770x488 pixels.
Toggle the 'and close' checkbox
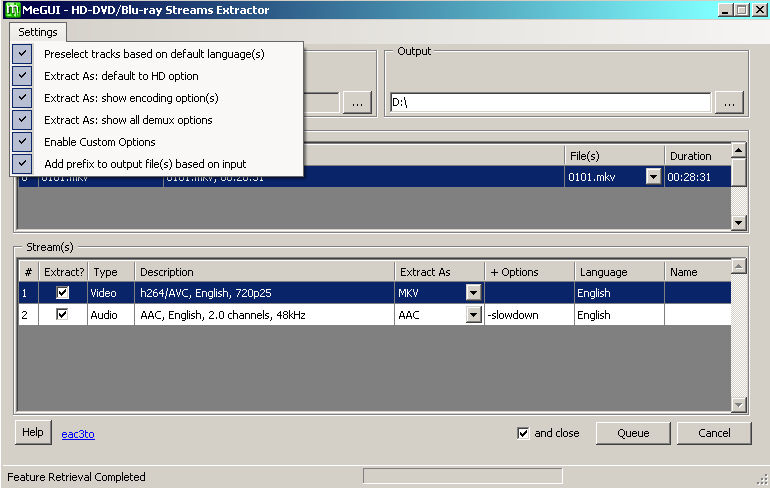523,433
